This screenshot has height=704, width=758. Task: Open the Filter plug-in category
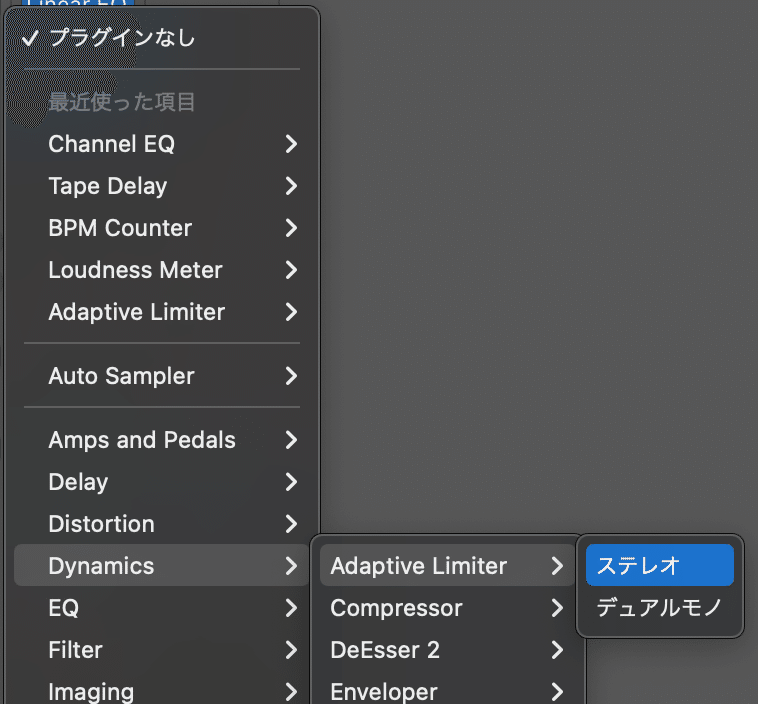75,650
